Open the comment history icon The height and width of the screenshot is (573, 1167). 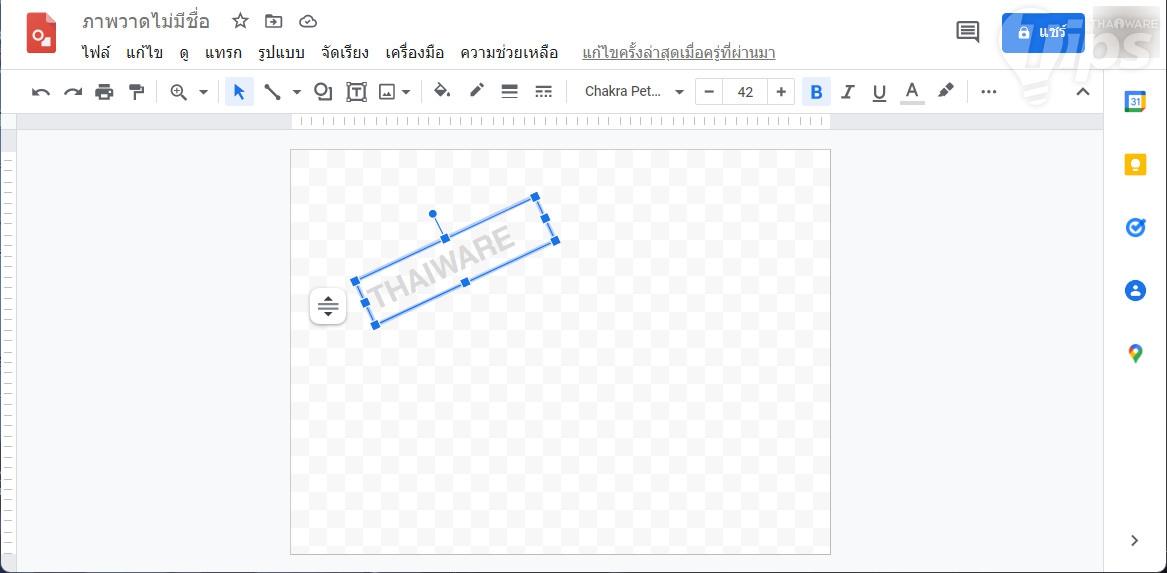tap(968, 32)
